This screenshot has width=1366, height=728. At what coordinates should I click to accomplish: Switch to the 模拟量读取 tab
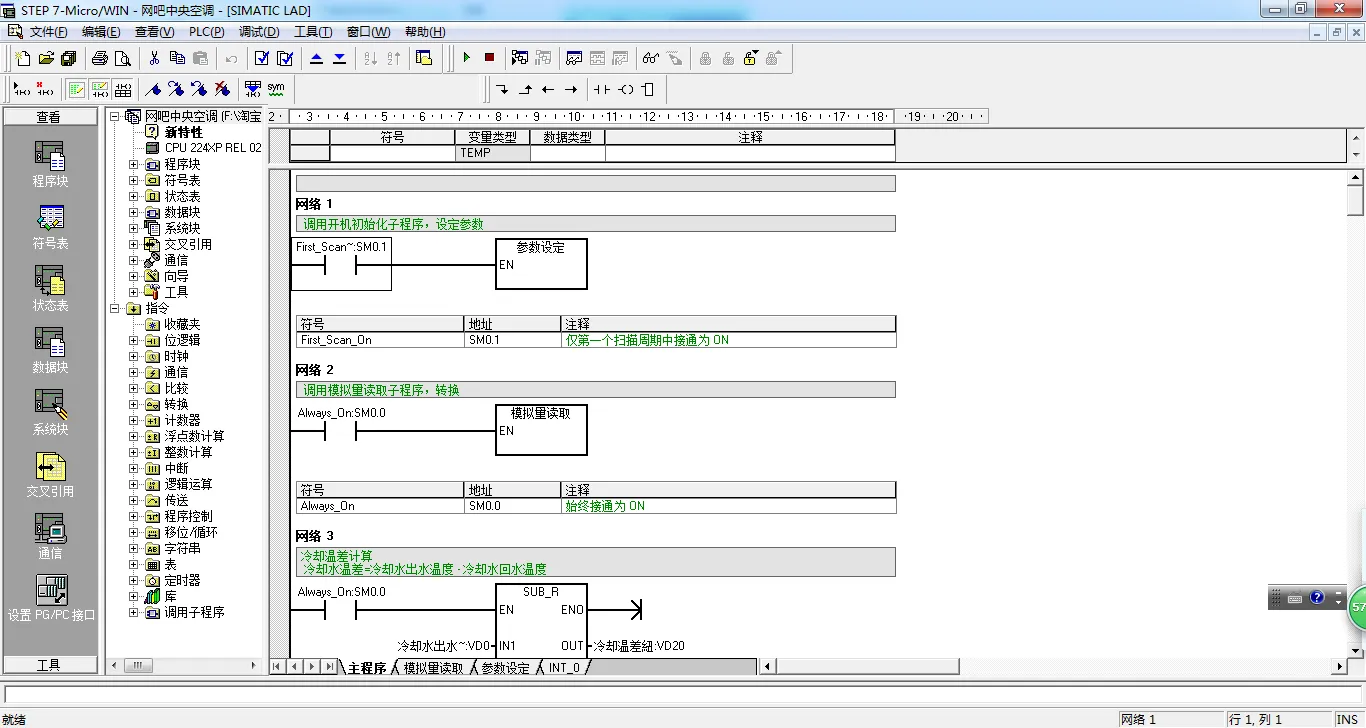click(x=433, y=668)
